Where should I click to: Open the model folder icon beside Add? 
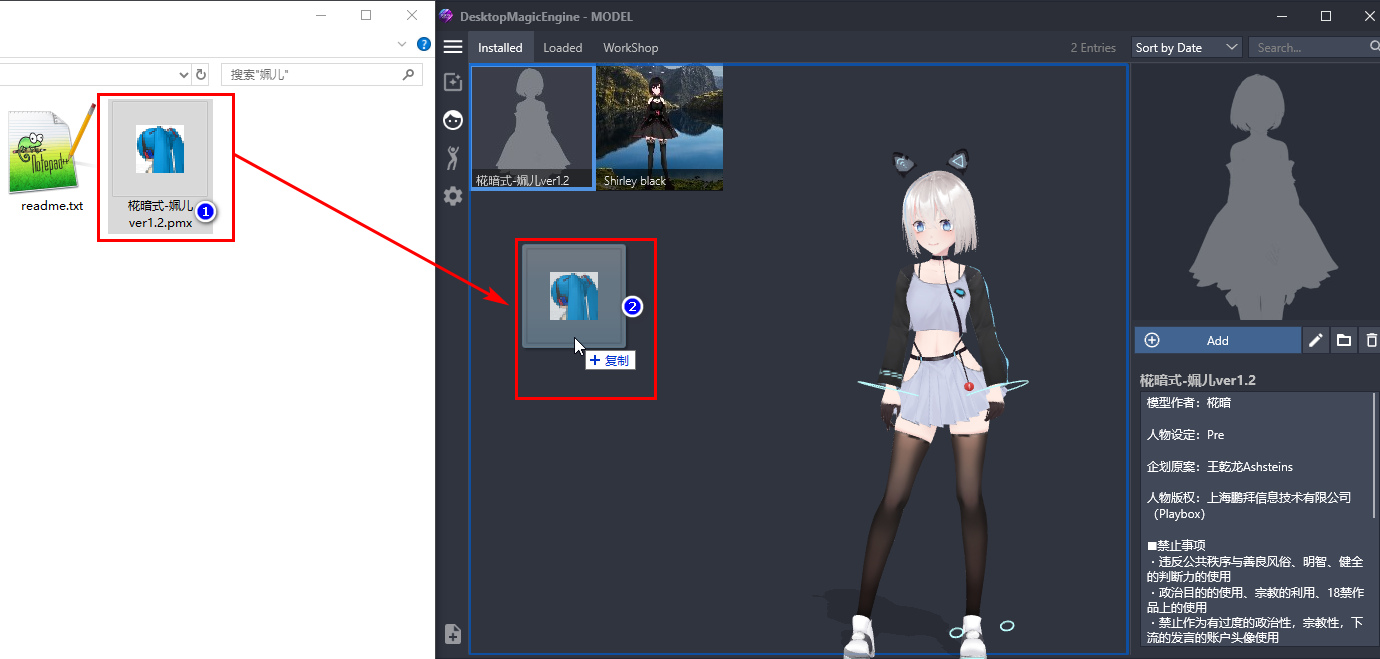[x=1344, y=341]
